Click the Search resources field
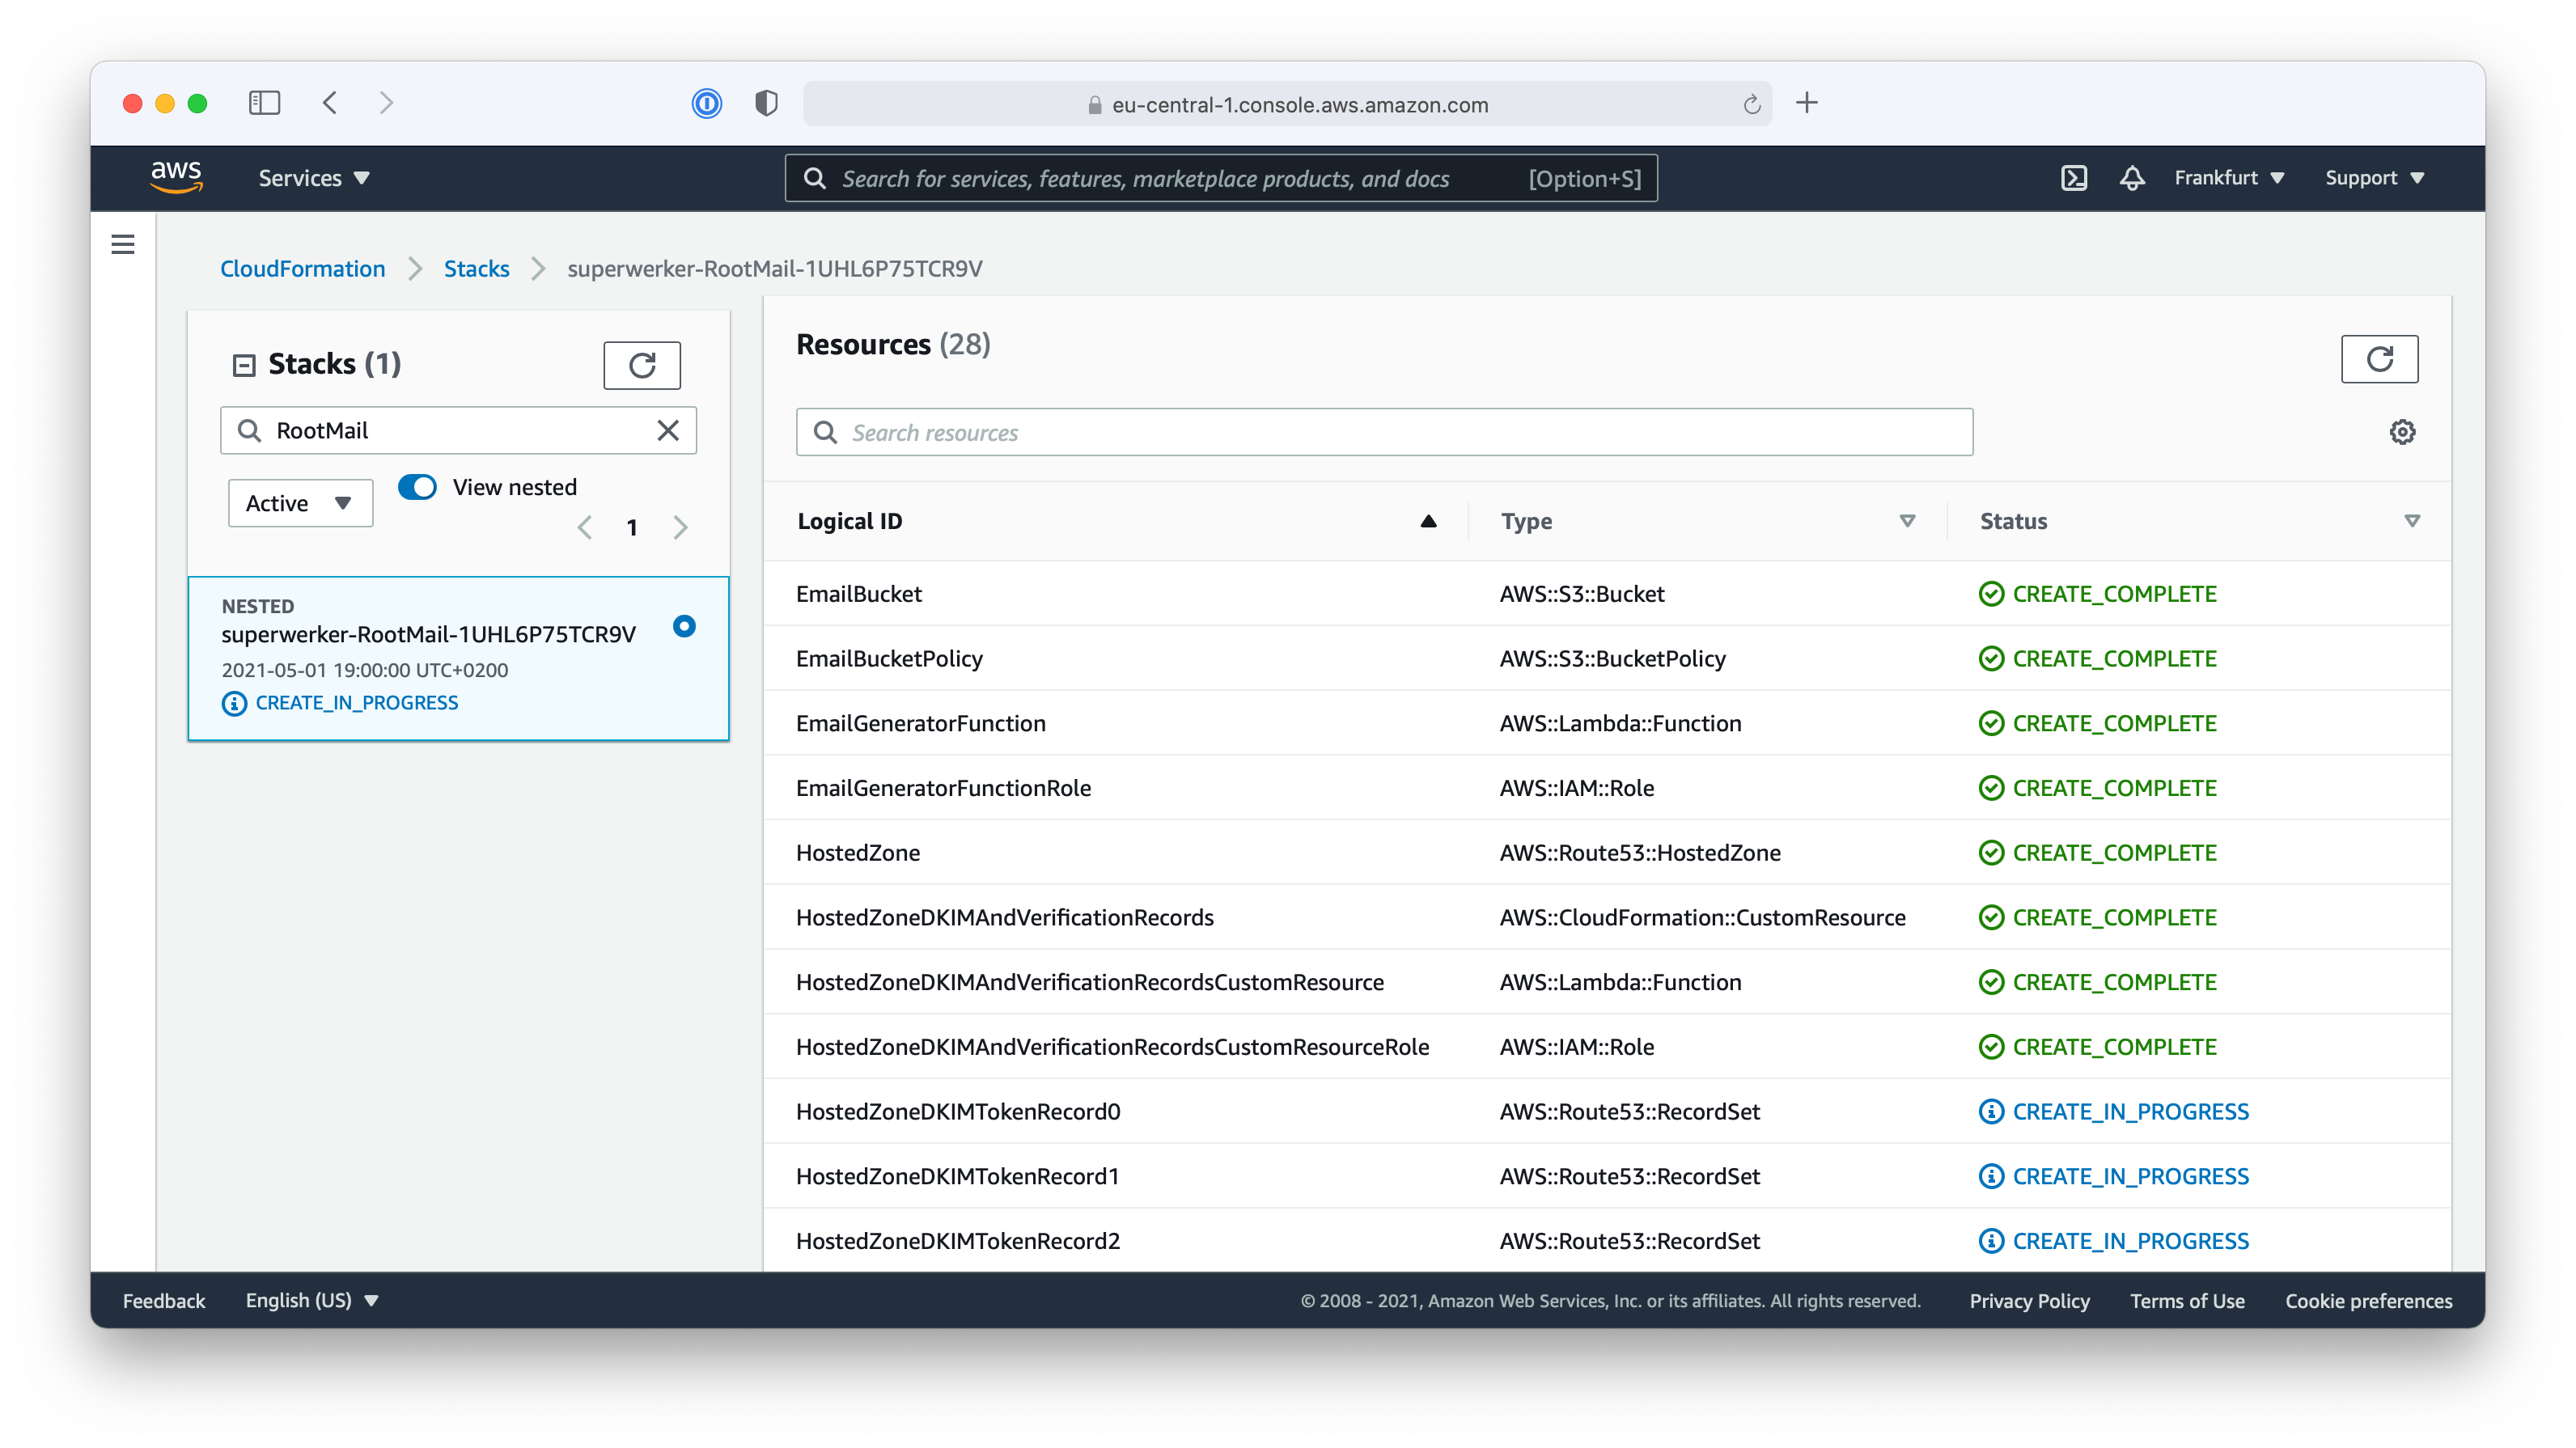Image resolution: width=2576 pixels, height=1448 pixels. click(x=1384, y=432)
